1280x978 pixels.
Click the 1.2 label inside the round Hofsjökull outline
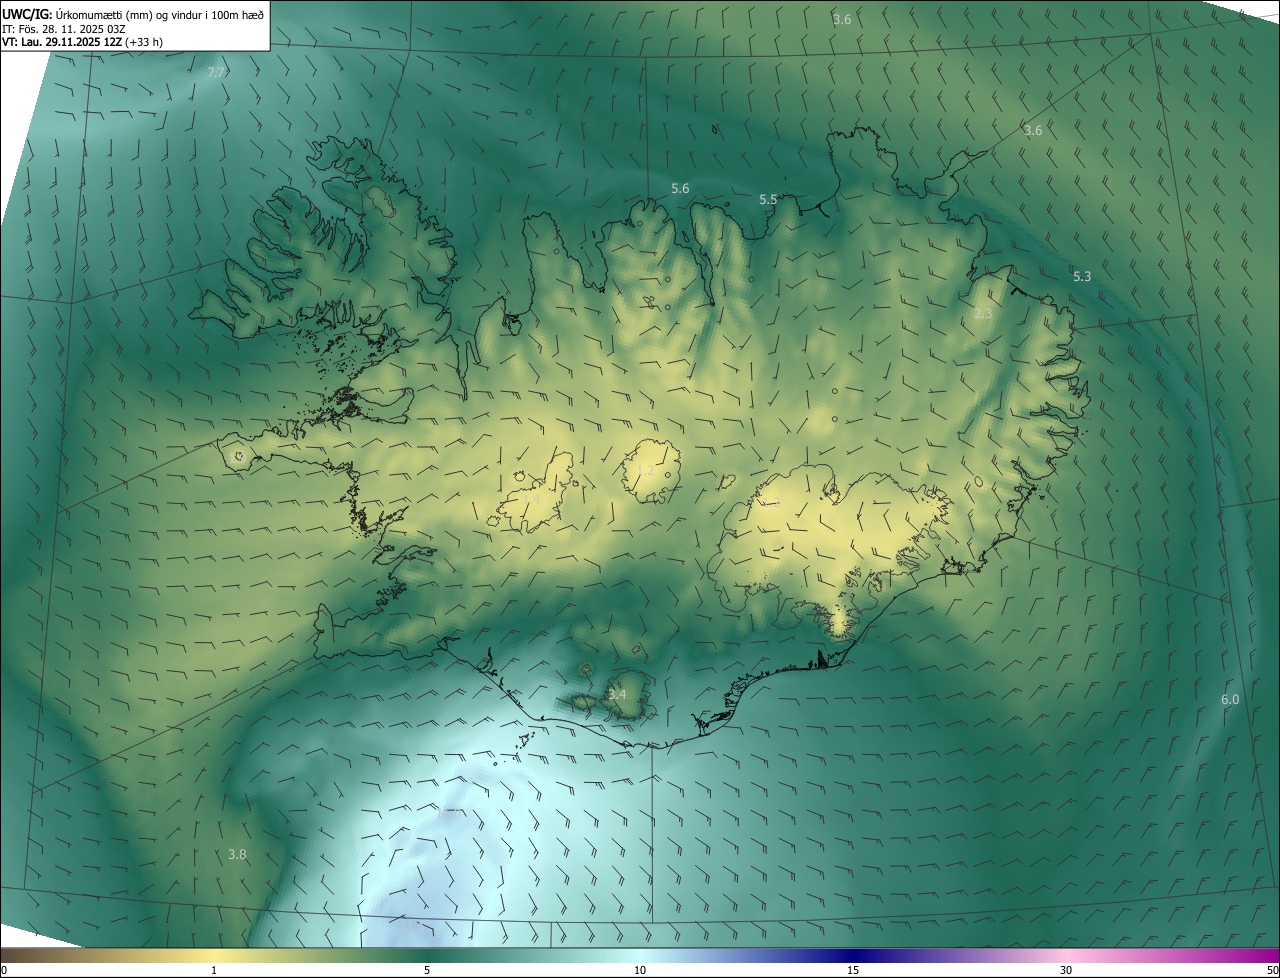645,470
